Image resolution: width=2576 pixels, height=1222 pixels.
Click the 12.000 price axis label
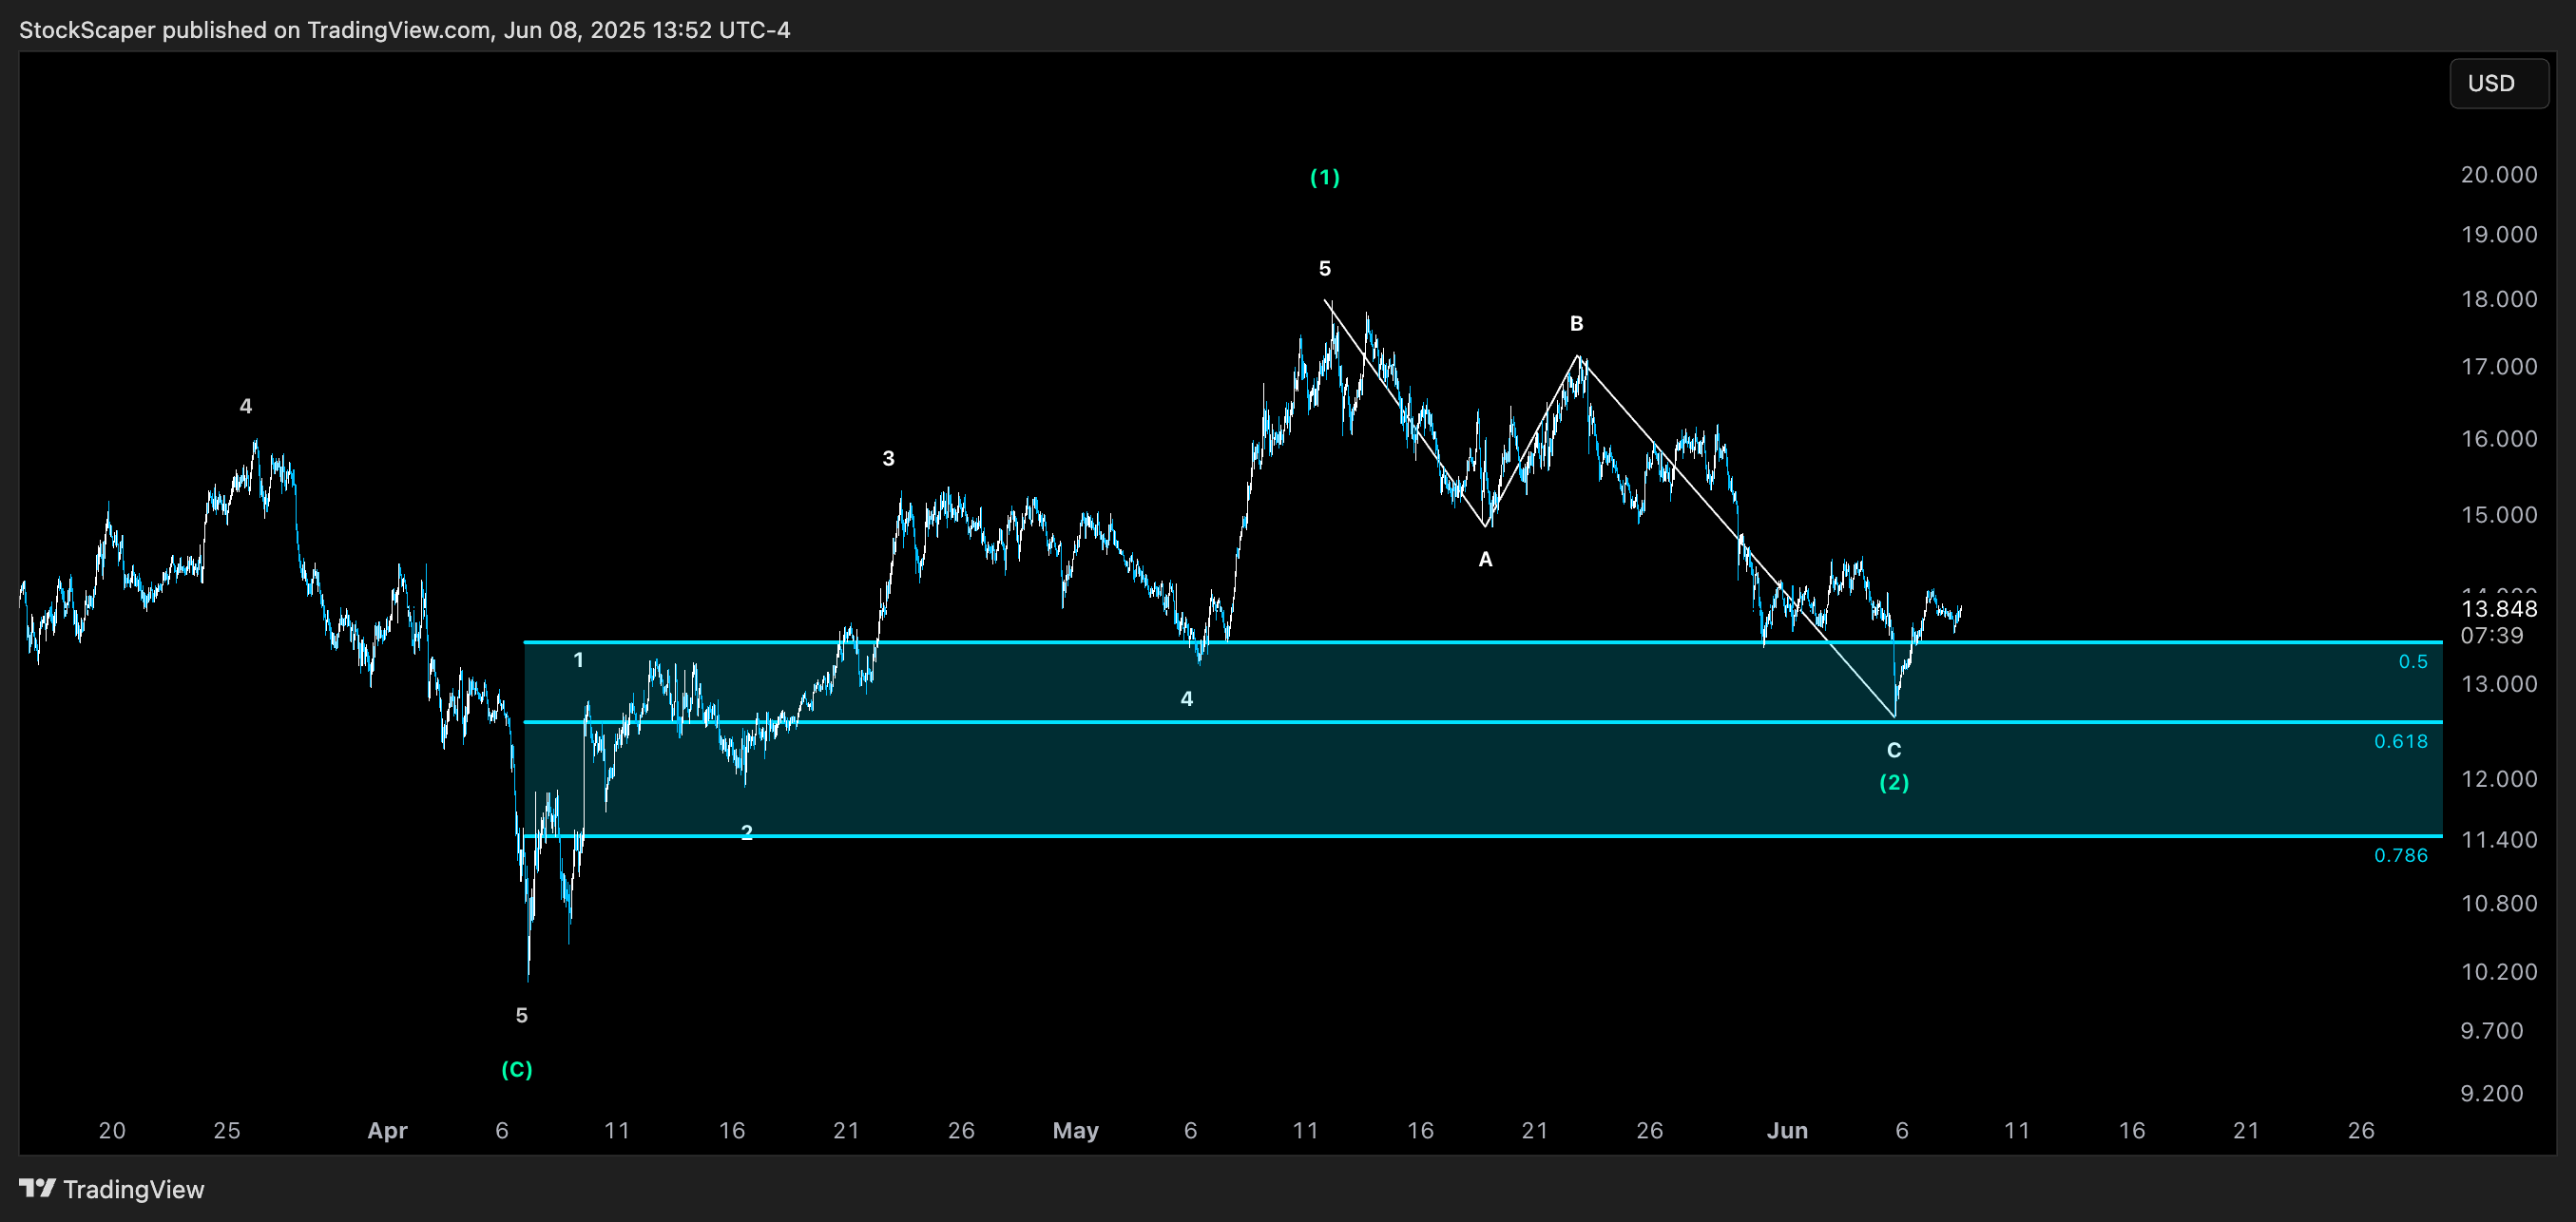click(x=2499, y=779)
